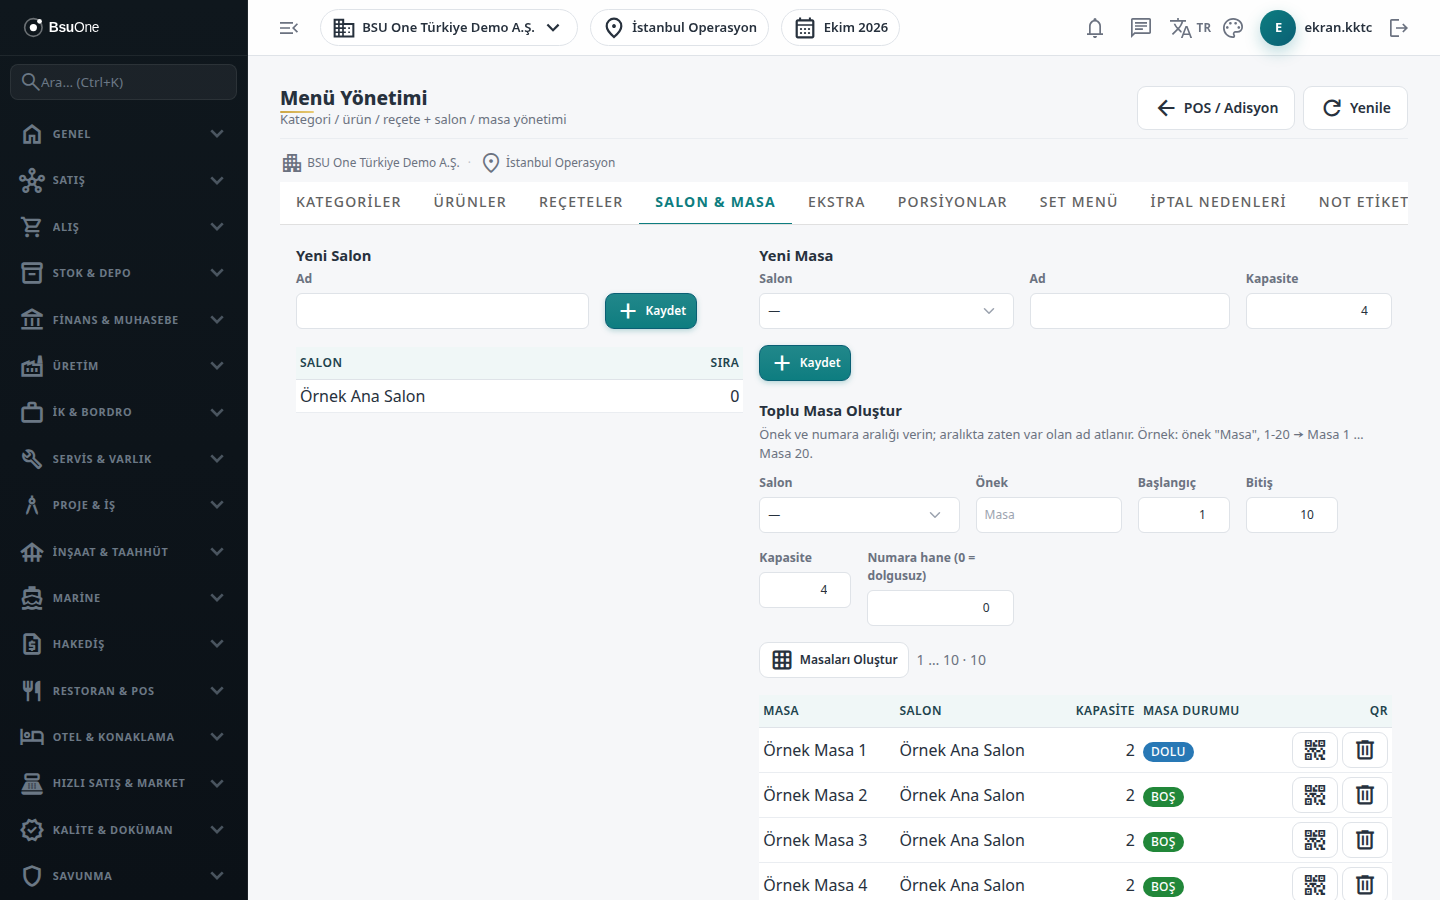Show QR code for Örnek Masa 2

1315,795
